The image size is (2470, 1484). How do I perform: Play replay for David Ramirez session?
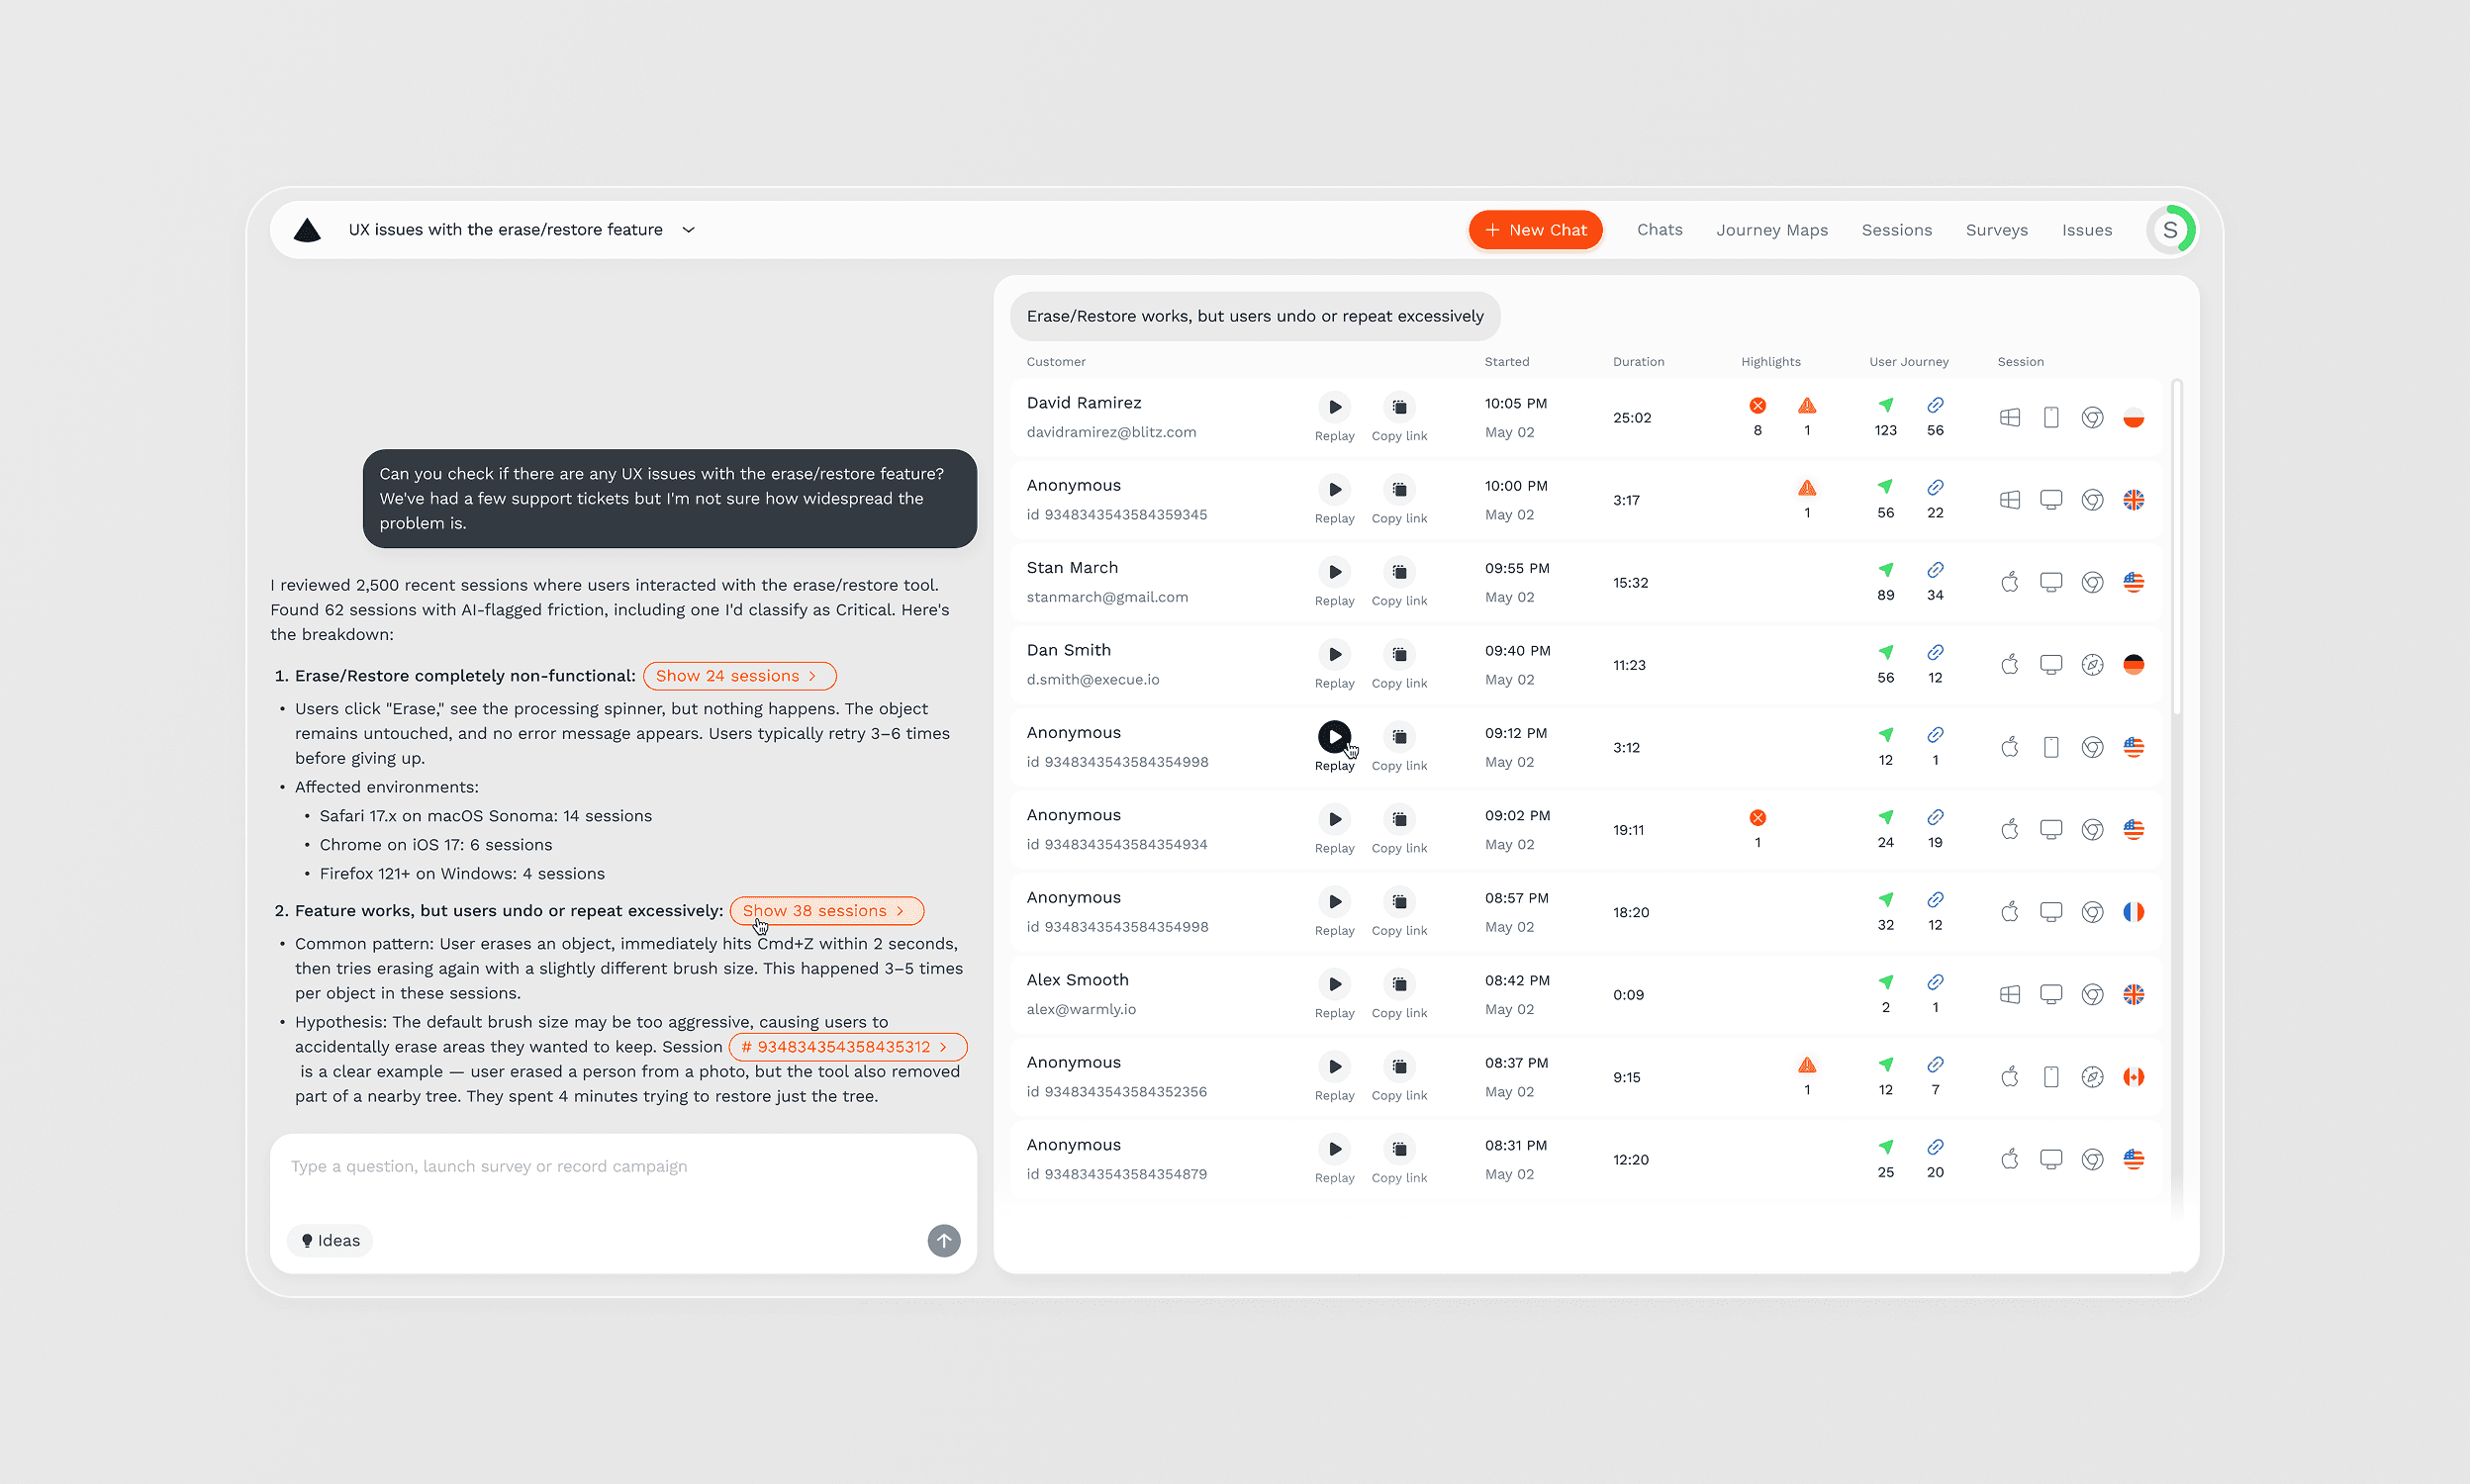click(x=1334, y=407)
